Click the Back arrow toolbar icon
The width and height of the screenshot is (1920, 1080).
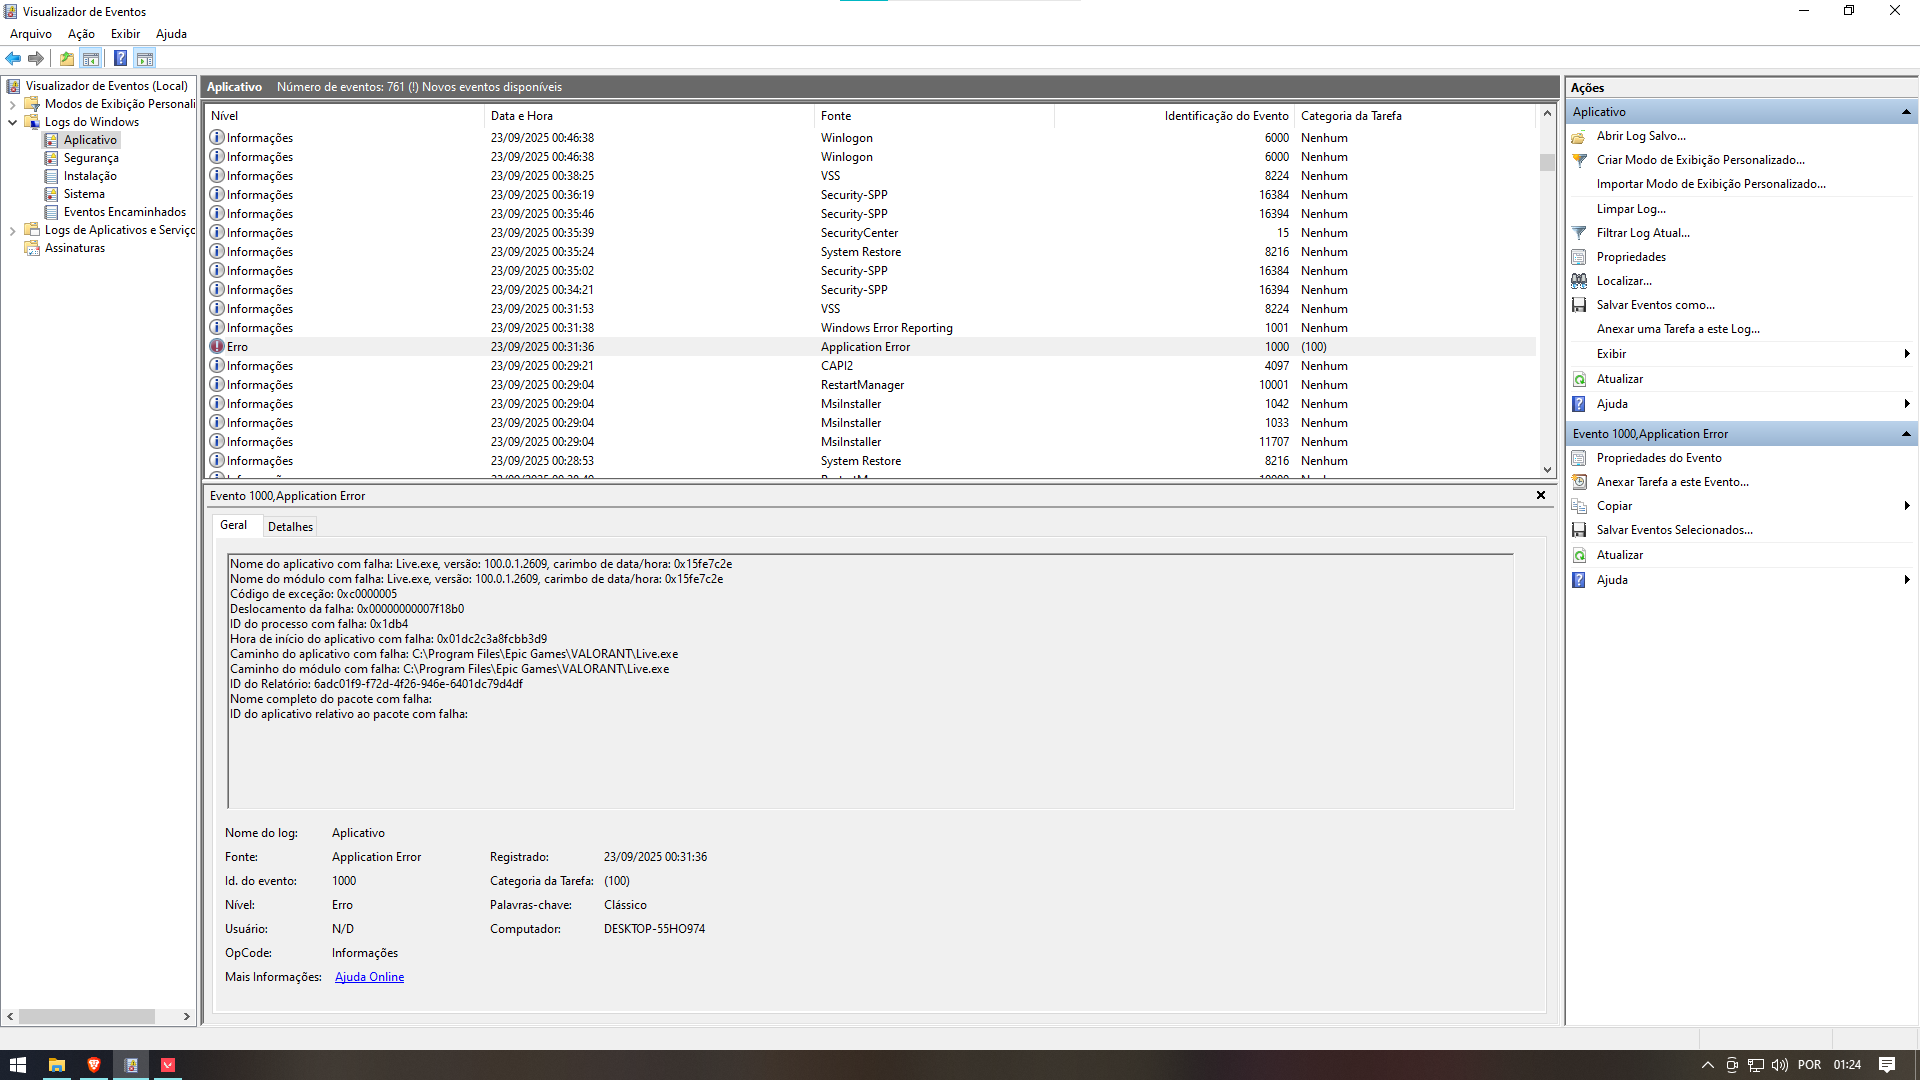pos(13,58)
